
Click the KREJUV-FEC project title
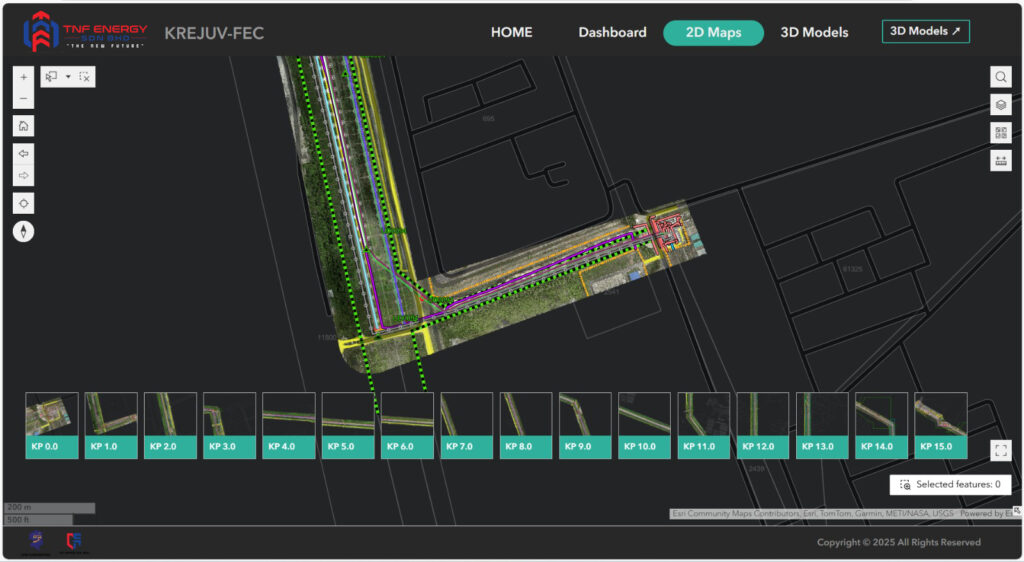tap(214, 33)
